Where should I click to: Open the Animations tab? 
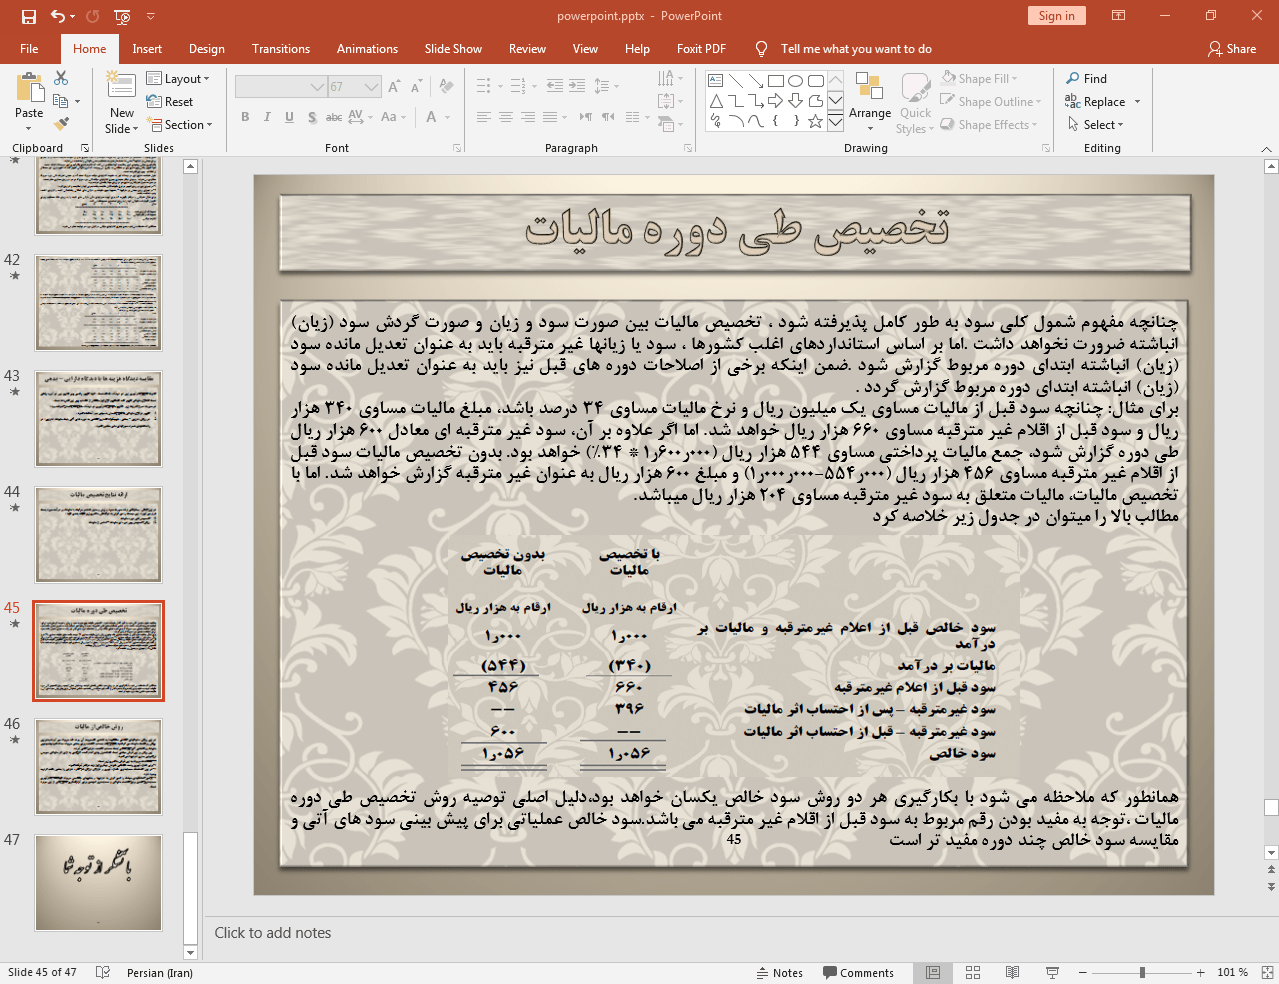click(x=367, y=49)
